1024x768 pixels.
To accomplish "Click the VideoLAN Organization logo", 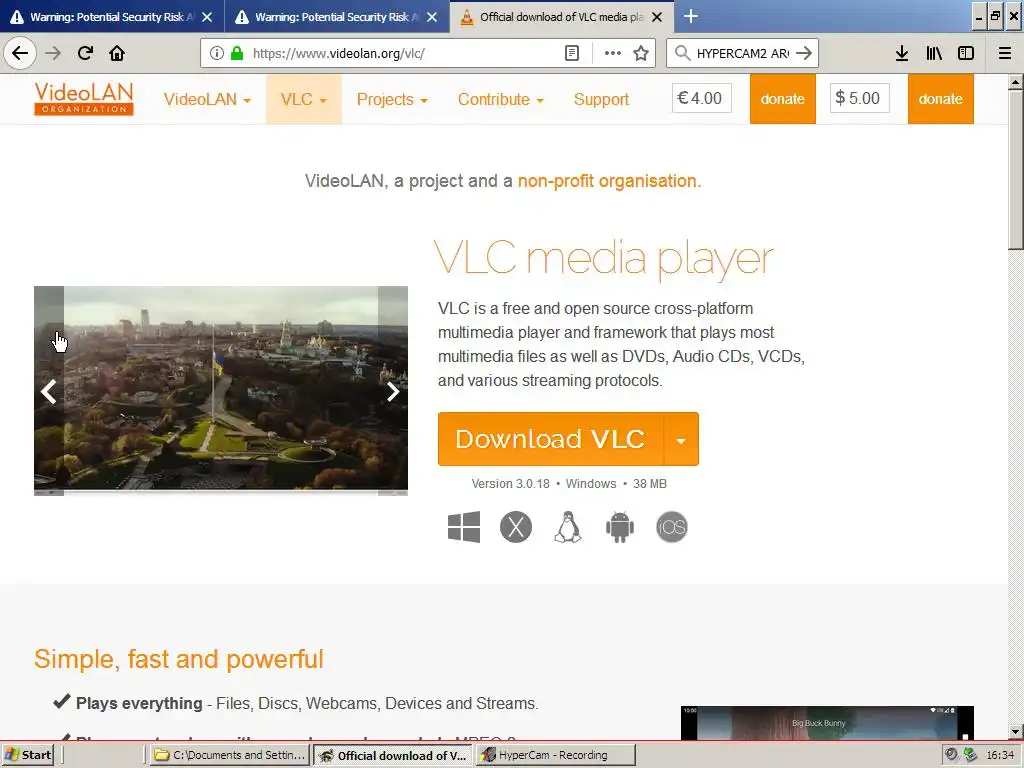I will tap(84, 99).
